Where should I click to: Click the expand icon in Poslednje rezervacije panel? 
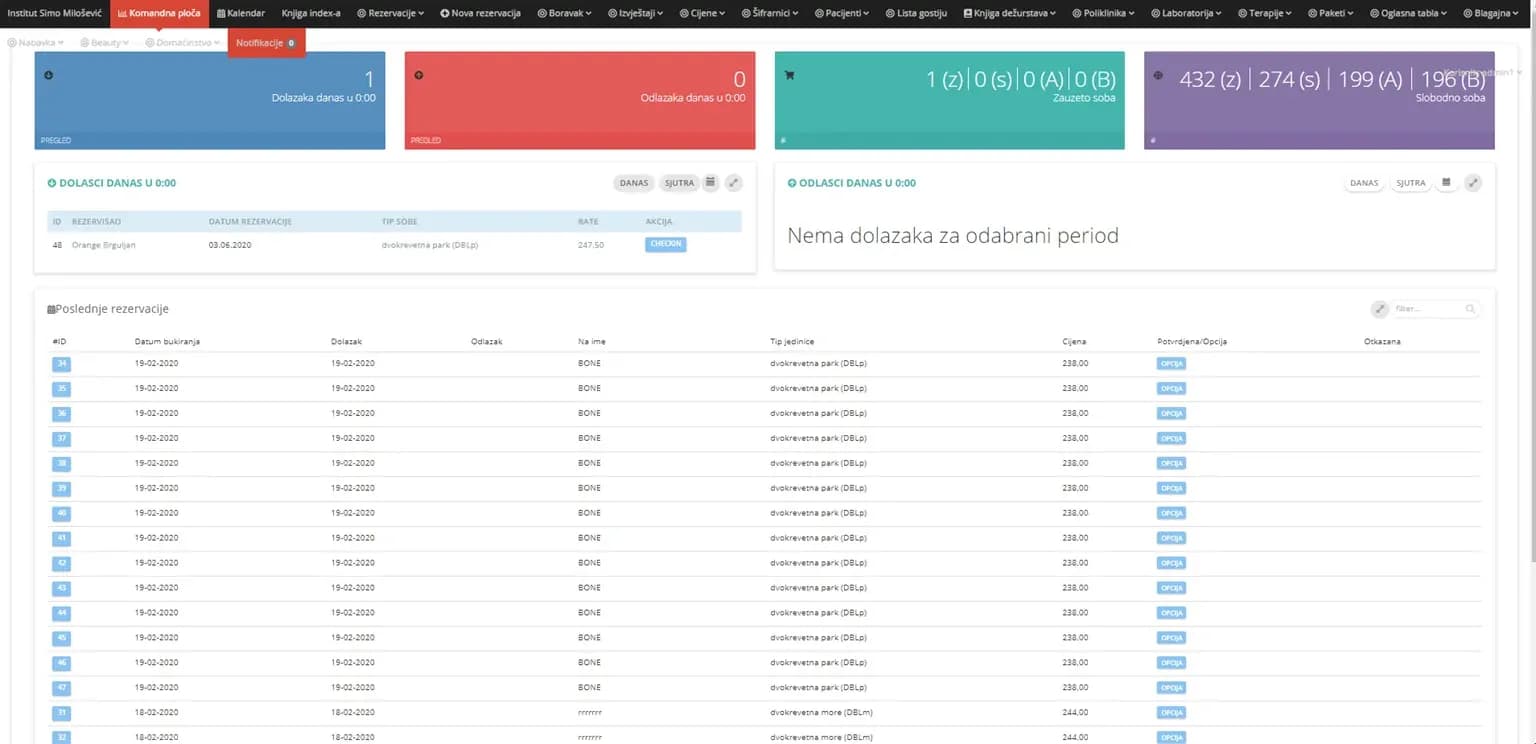1379,309
